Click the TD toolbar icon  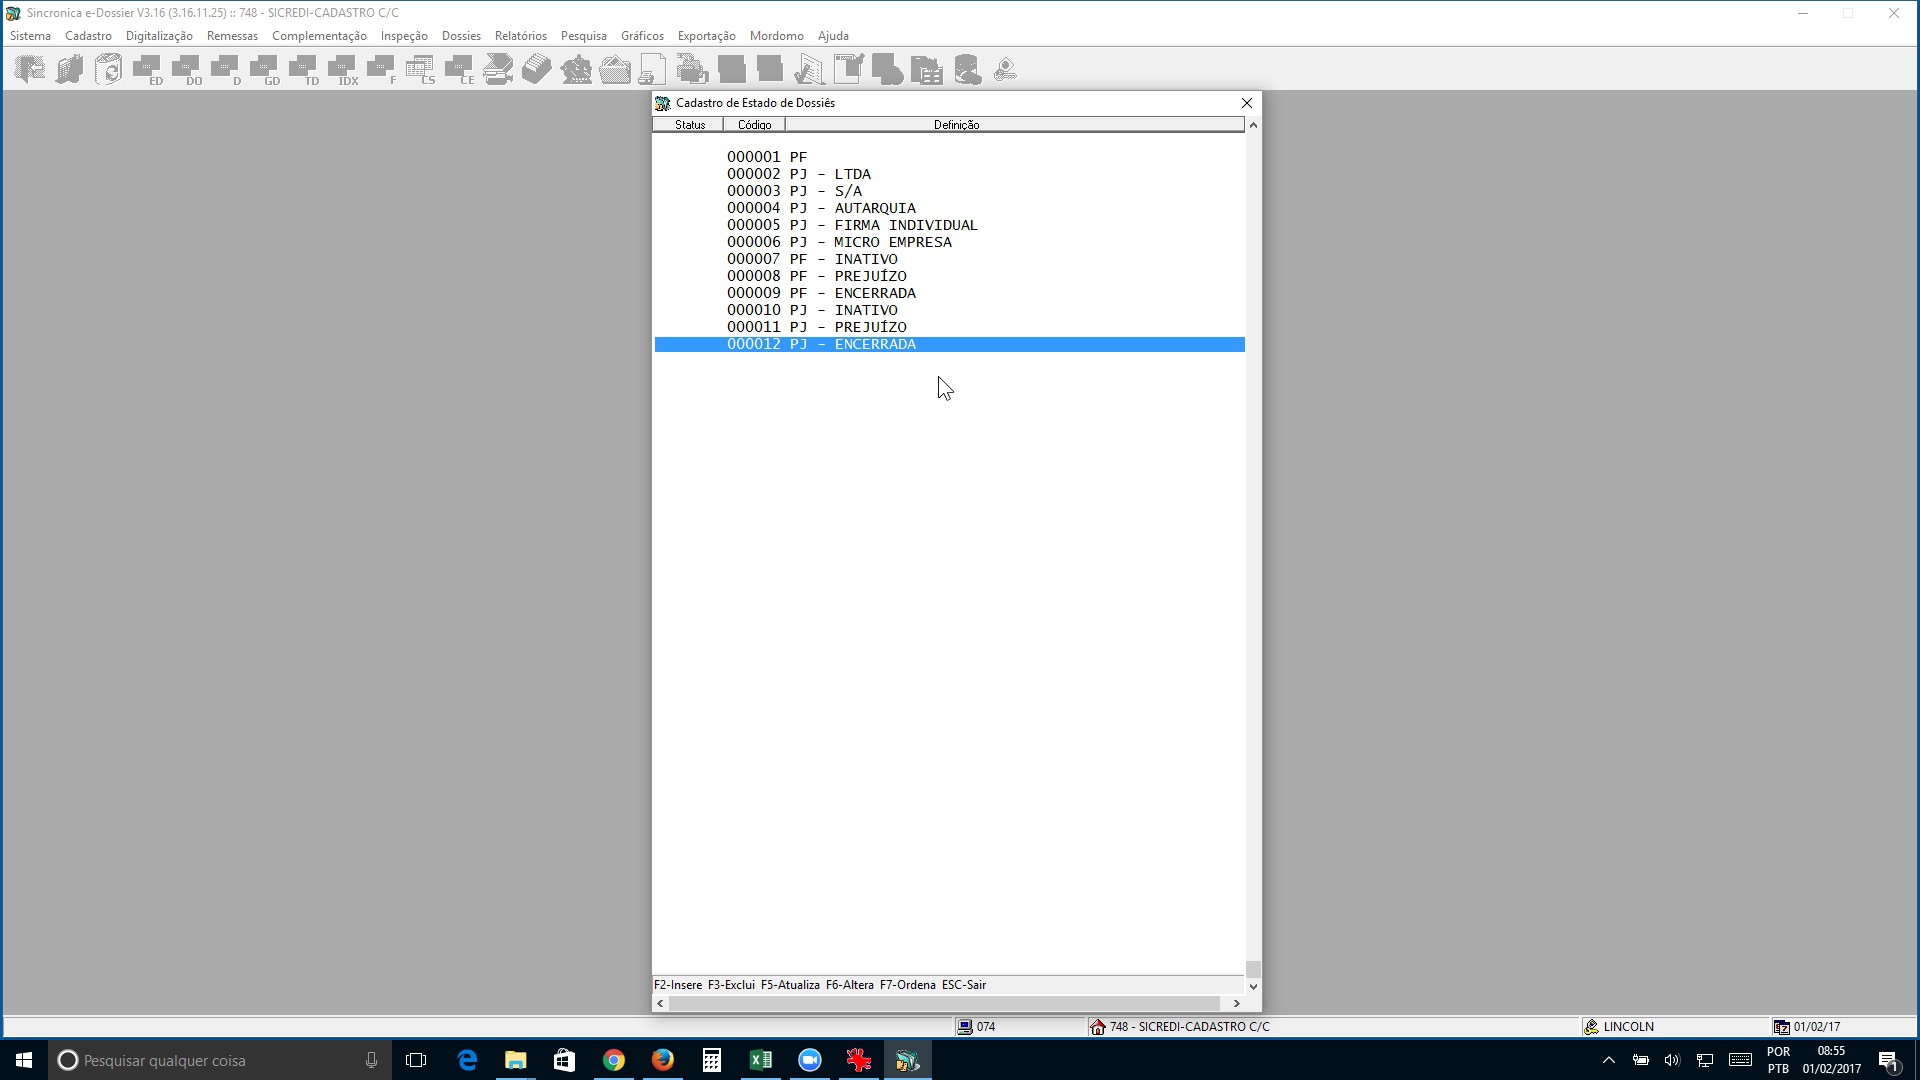click(x=304, y=70)
